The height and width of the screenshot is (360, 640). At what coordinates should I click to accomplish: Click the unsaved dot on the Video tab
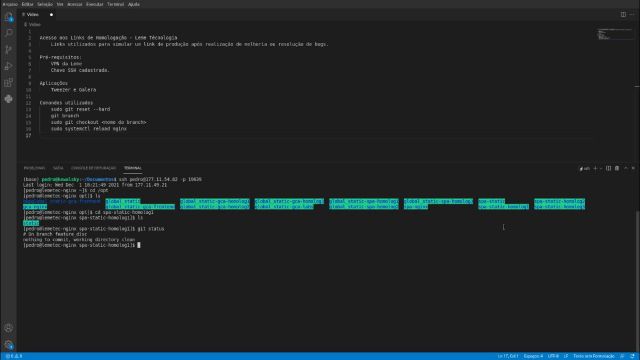pyautogui.click(x=51, y=15)
